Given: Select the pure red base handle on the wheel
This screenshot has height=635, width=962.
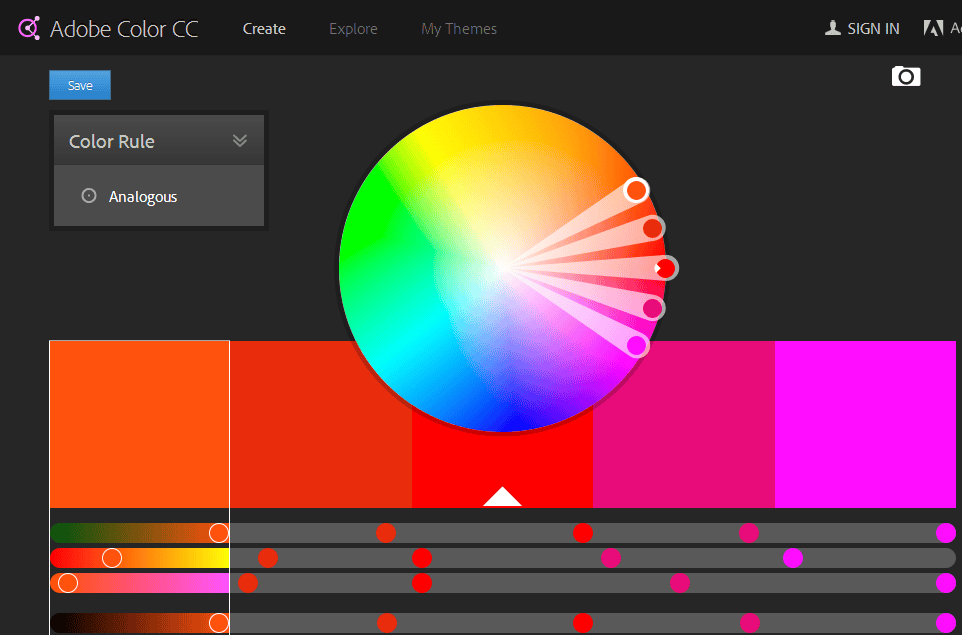Looking at the screenshot, I should click(x=666, y=268).
